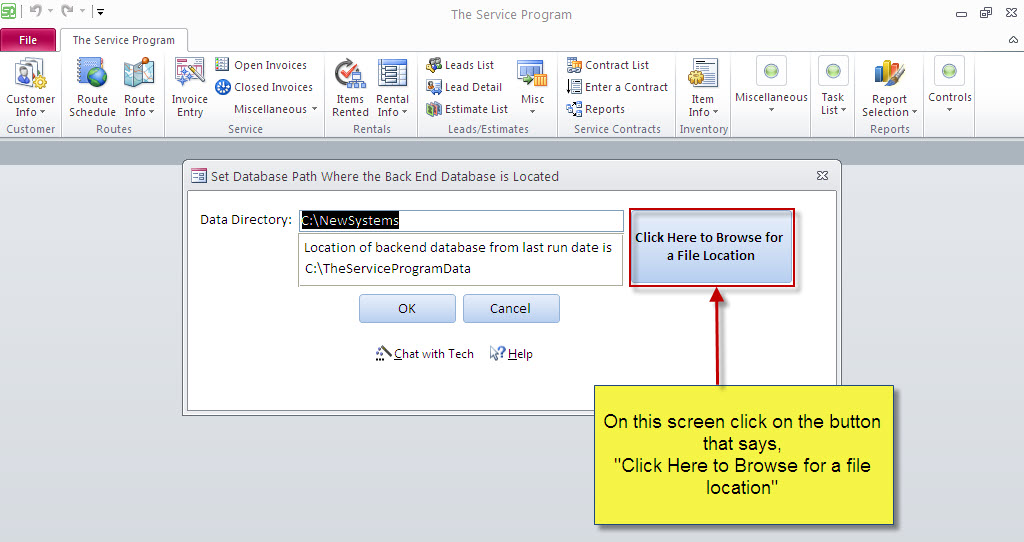Confirm with the OK button
Screen dimensions: 1024x542
click(x=407, y=308)
